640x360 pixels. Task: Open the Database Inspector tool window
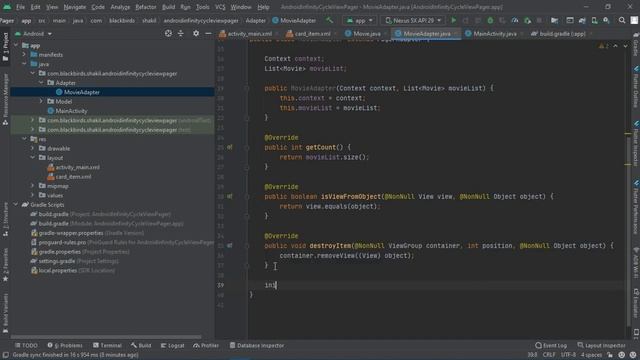point(257,345)
